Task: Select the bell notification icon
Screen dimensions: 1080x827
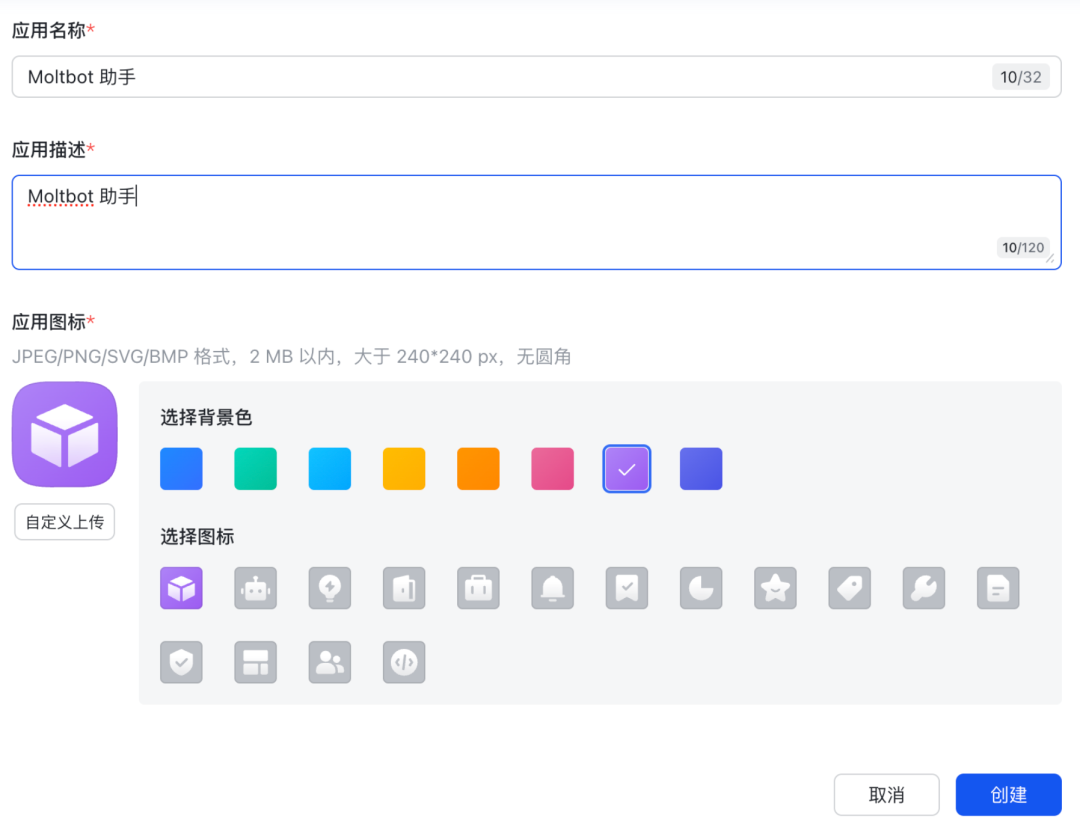Action: click(552, 588)
